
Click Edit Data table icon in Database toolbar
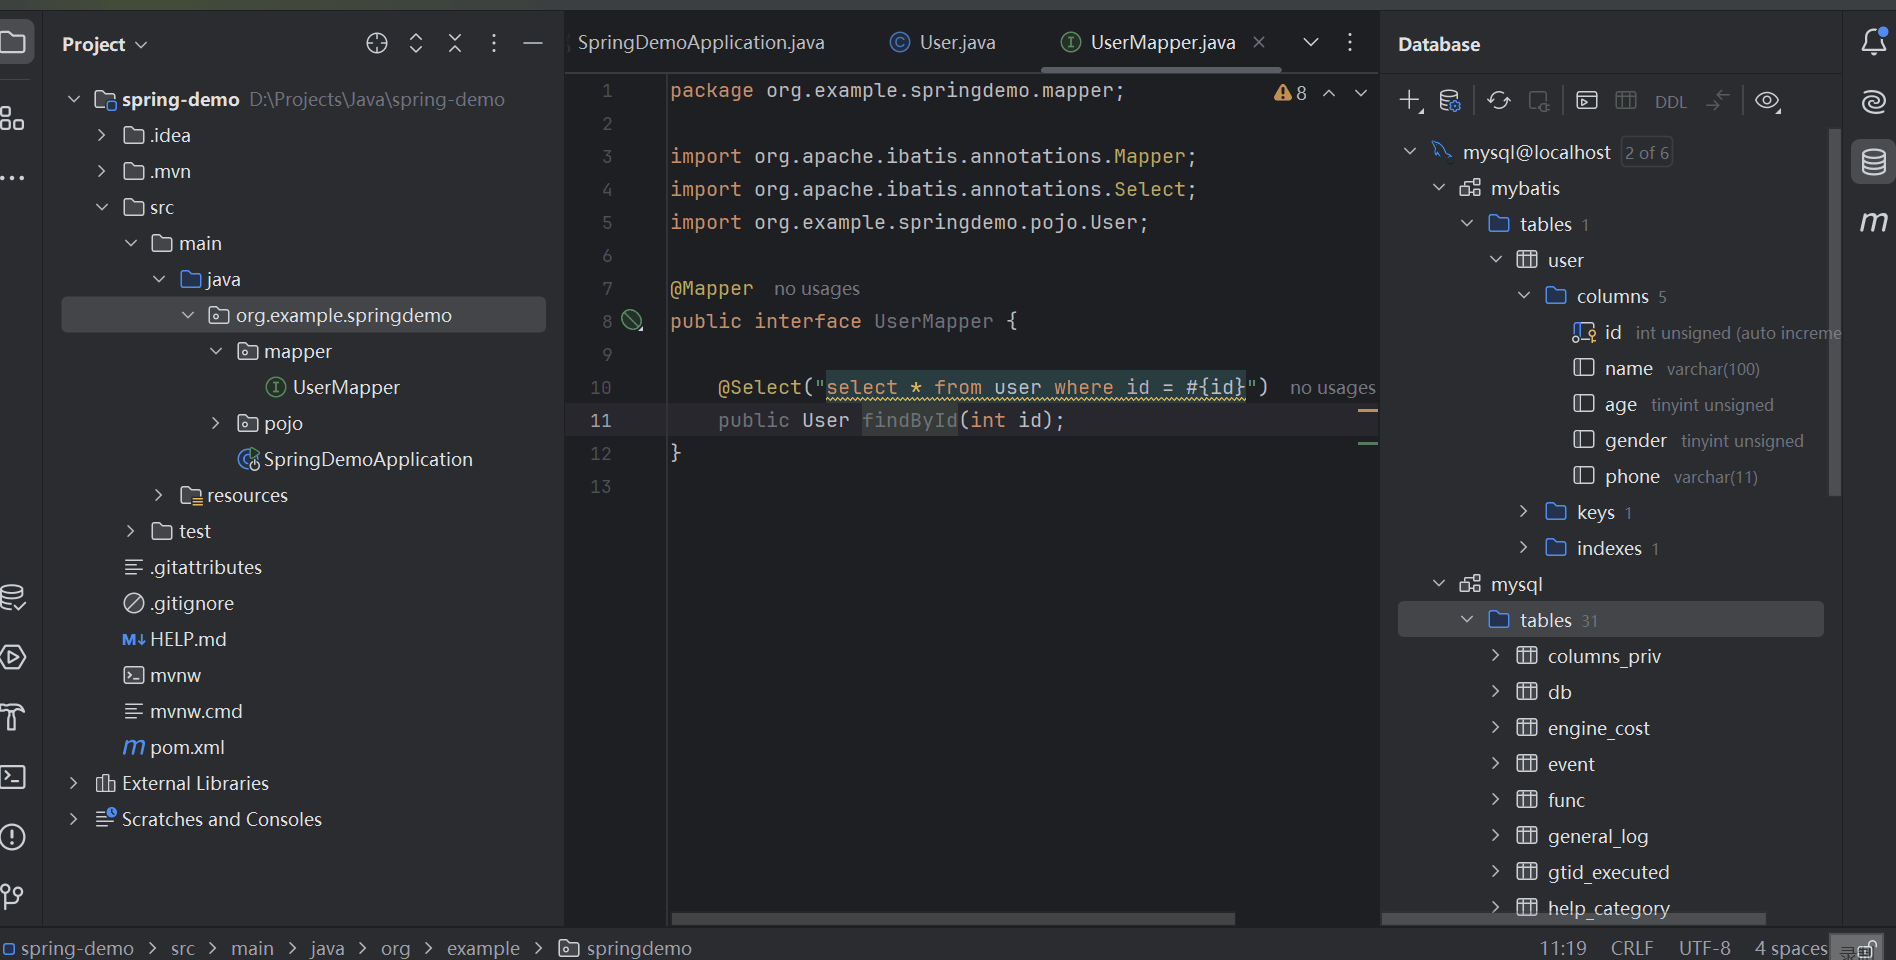tap(1626, 101)
